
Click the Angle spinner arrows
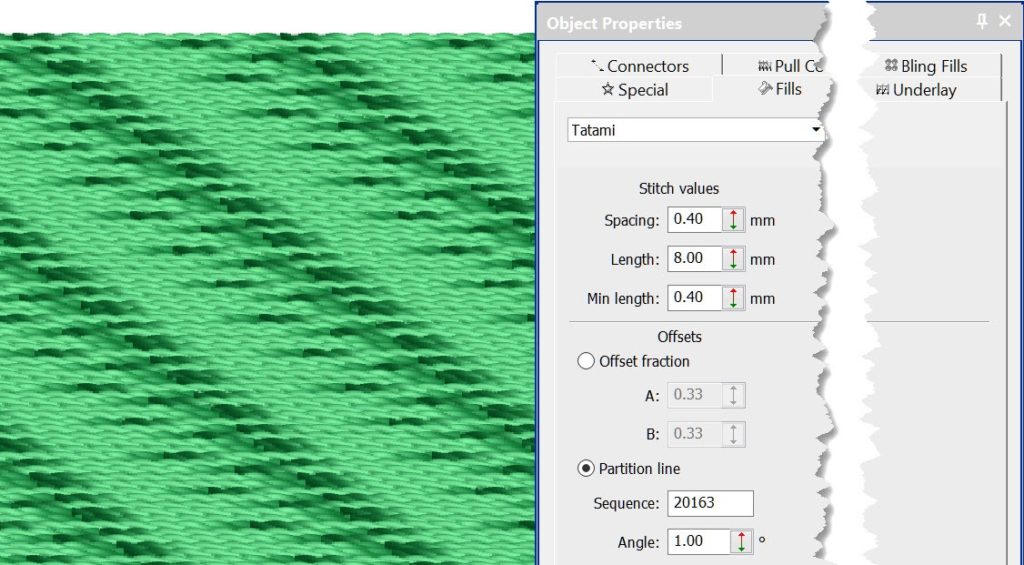[x=741, y=541]
